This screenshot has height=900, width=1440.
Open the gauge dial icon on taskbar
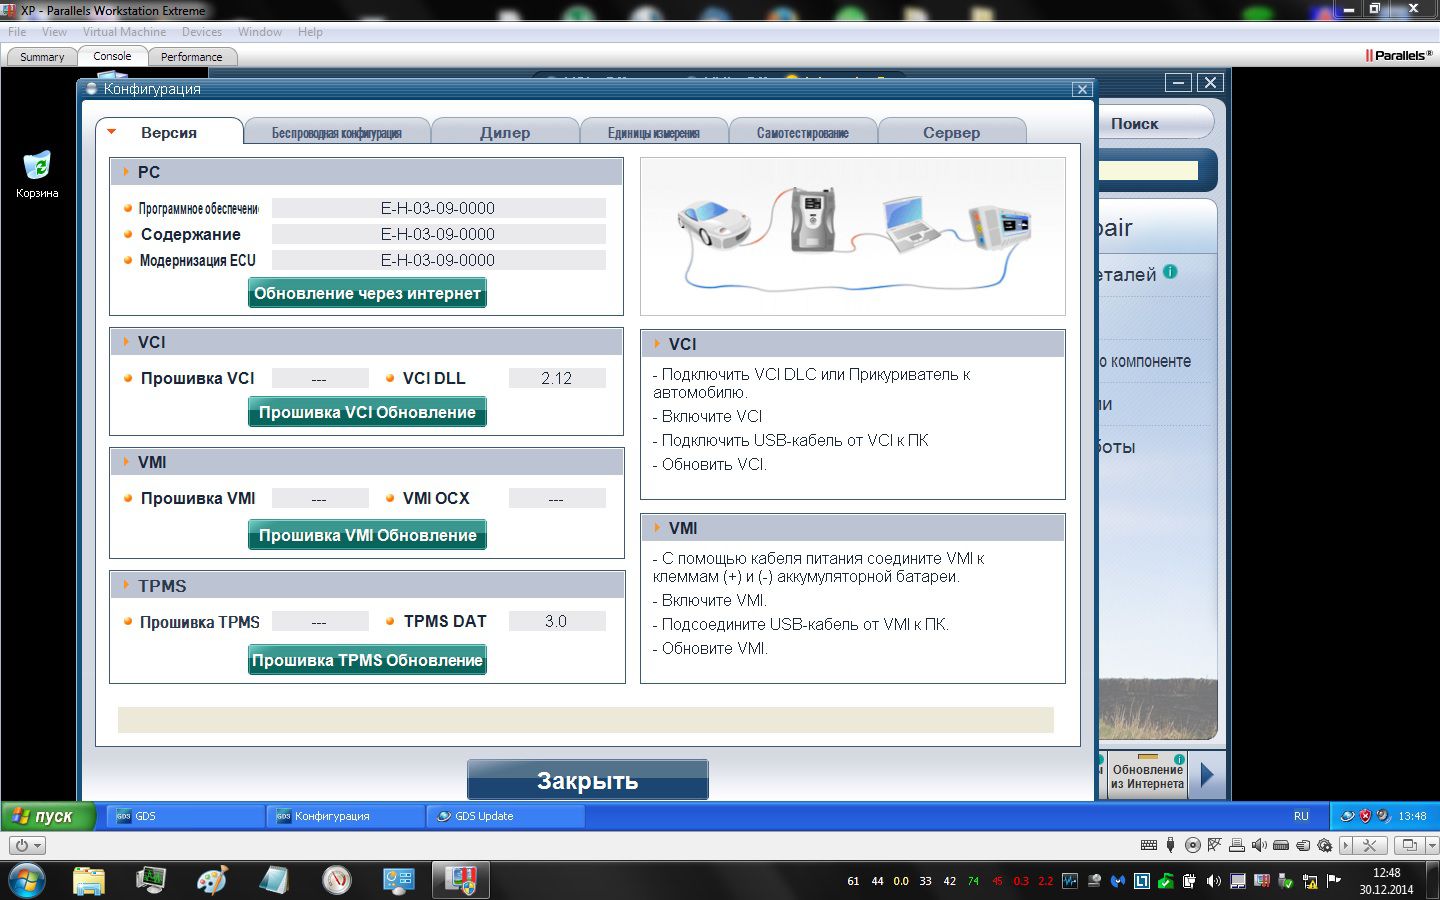[337, 881]
